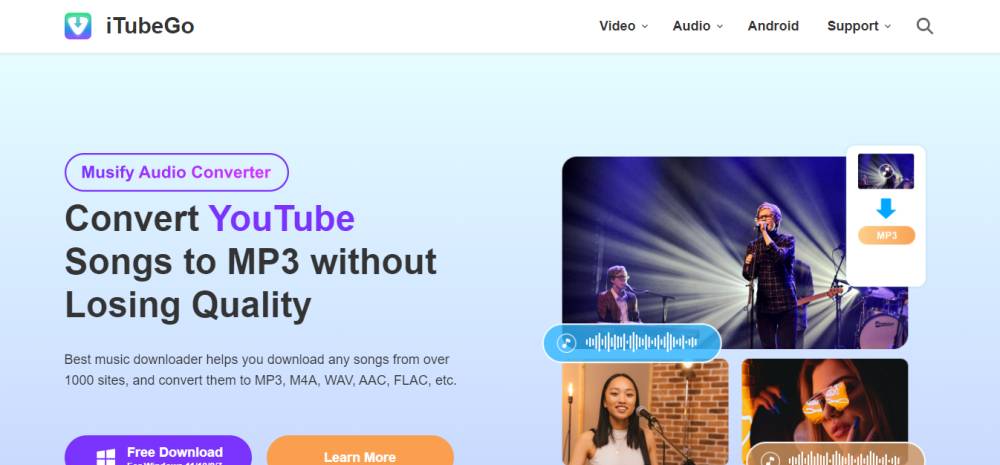Open the search magnifier icon

click(925, 26)
